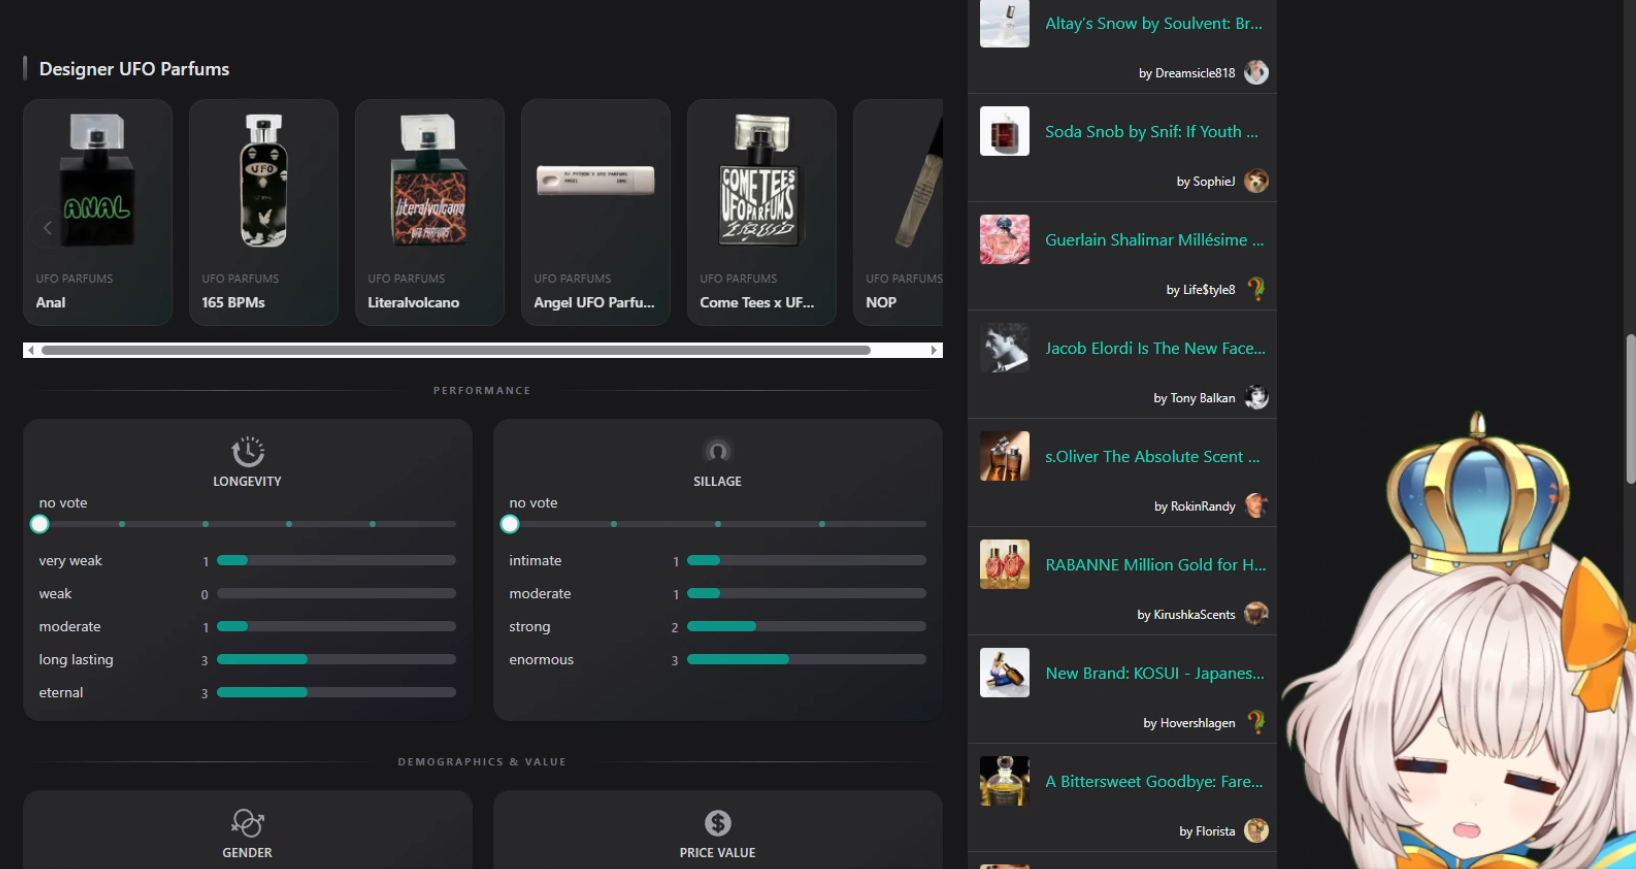Open Dreamsicle818's avatar

click(1256, 72)
